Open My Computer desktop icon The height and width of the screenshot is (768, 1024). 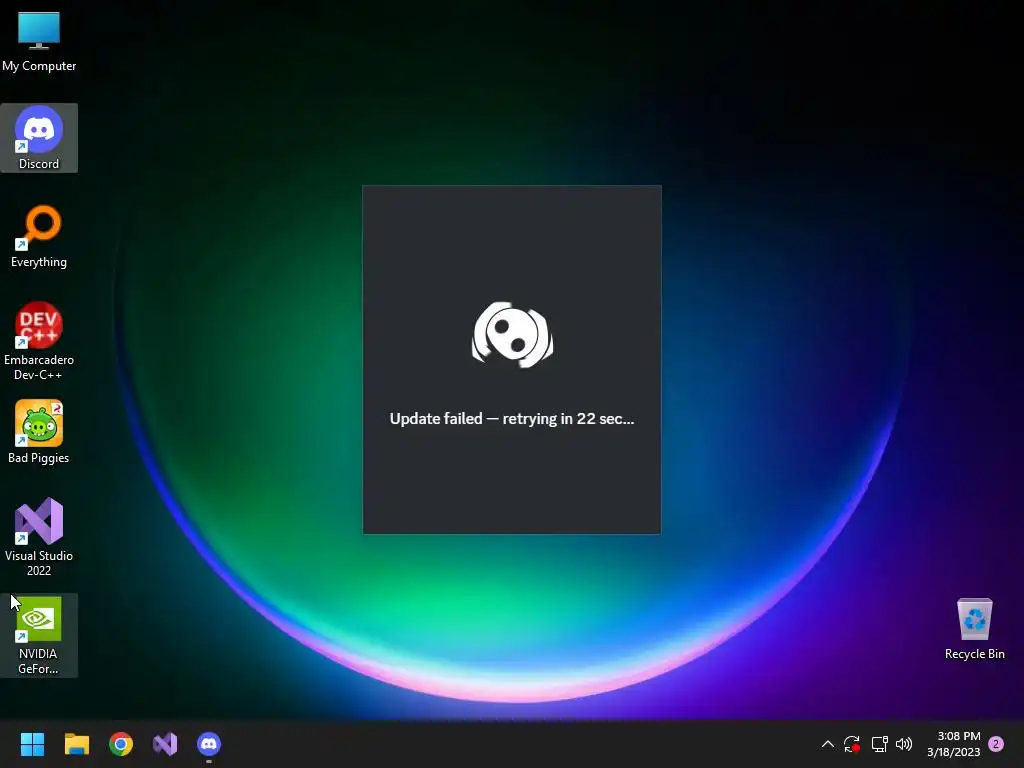(x=39, y=40)
